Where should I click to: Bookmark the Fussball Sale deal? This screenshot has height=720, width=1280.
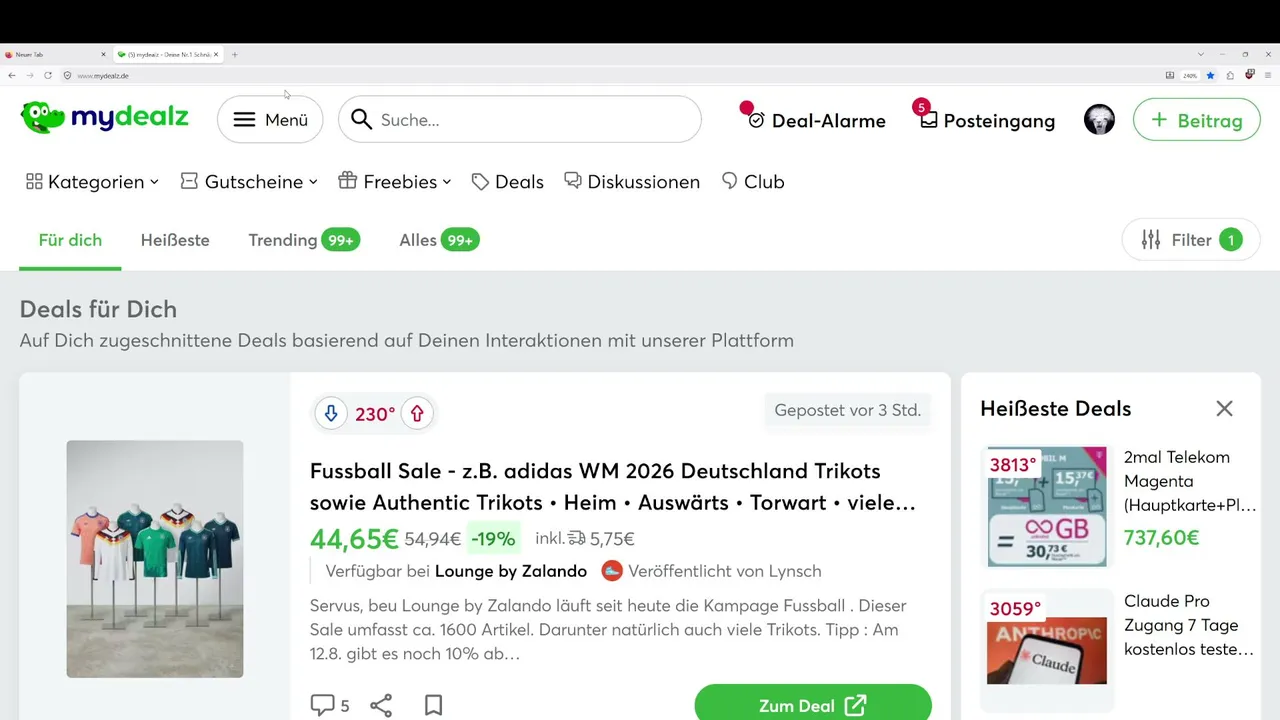[x=433, y=706]
